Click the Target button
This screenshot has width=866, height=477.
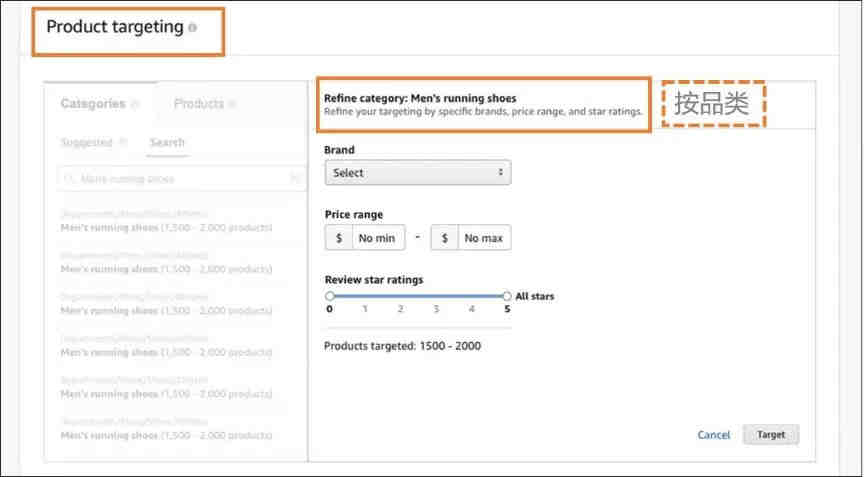pyautogui.click(x=770, y=434)
